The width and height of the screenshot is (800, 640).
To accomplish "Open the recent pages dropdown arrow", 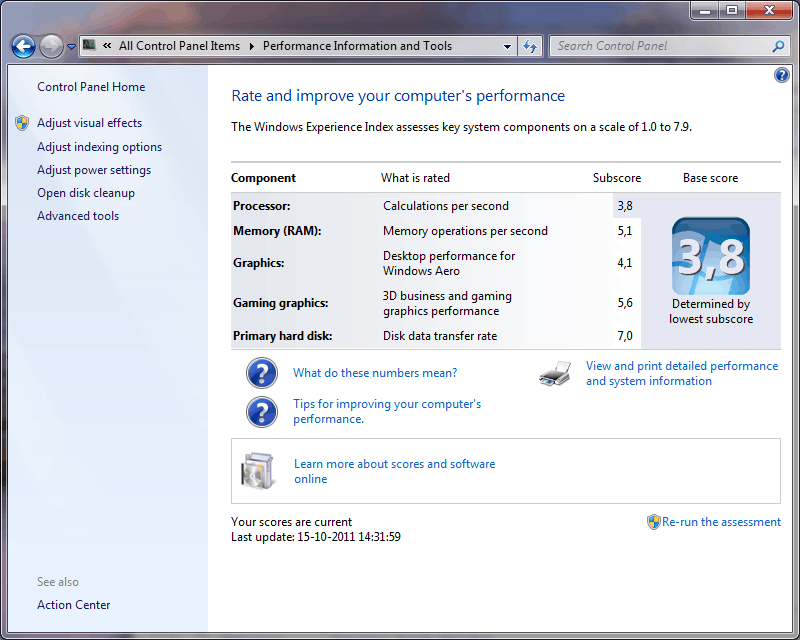I will pyautogui.click(x=71, y=47).
